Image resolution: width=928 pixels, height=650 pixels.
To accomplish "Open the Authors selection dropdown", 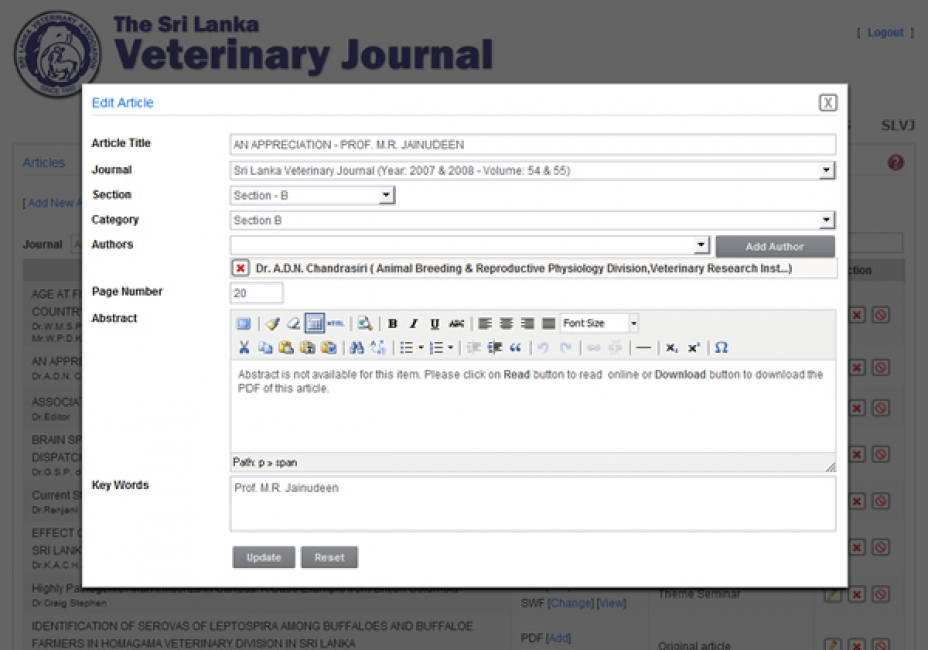I will [x=469, y=245].
